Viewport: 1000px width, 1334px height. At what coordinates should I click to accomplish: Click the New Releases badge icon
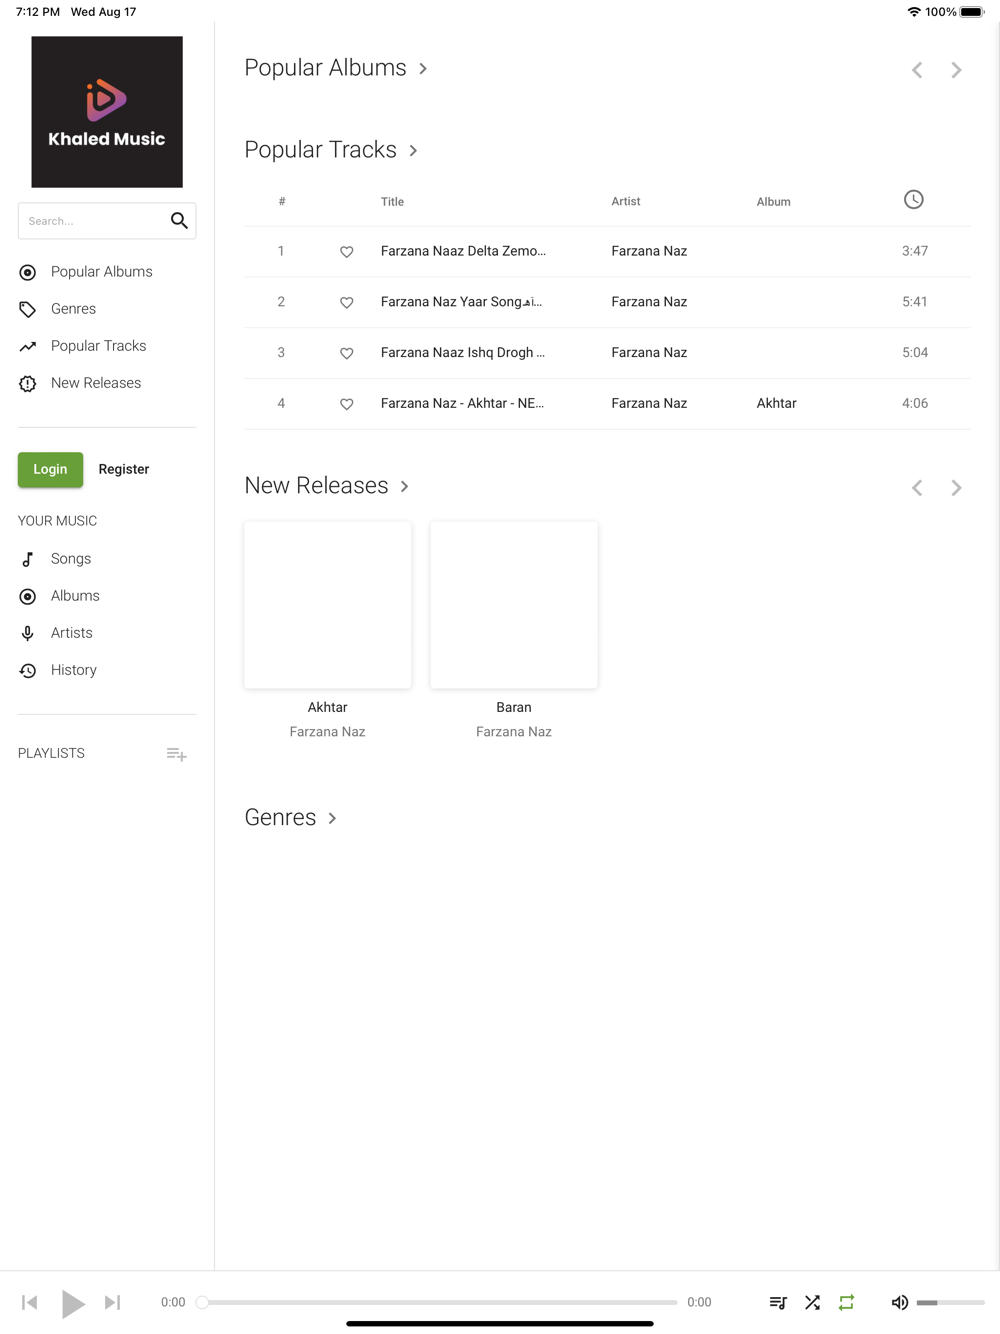(28, 383)
